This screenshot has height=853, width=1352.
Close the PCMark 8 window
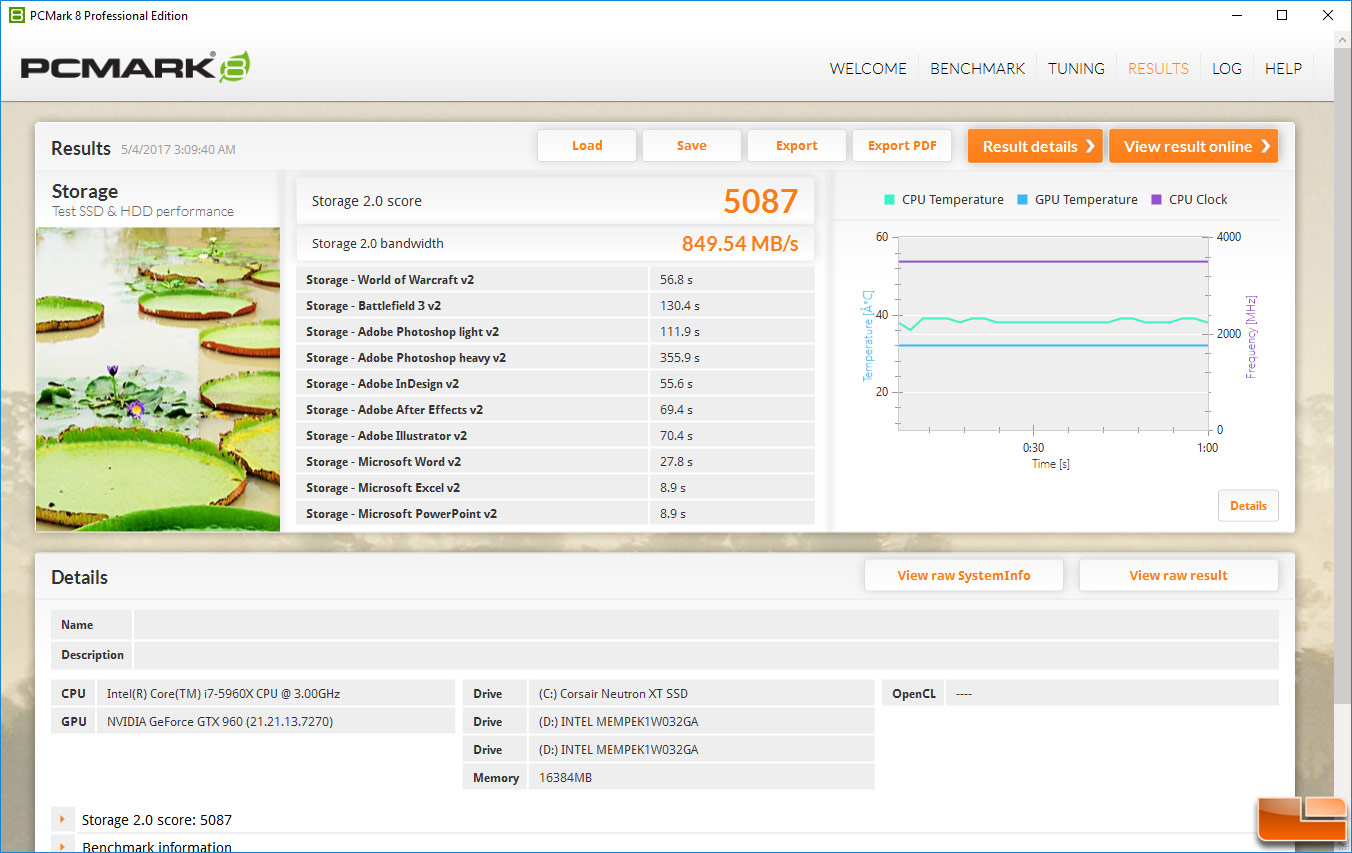1328,15
